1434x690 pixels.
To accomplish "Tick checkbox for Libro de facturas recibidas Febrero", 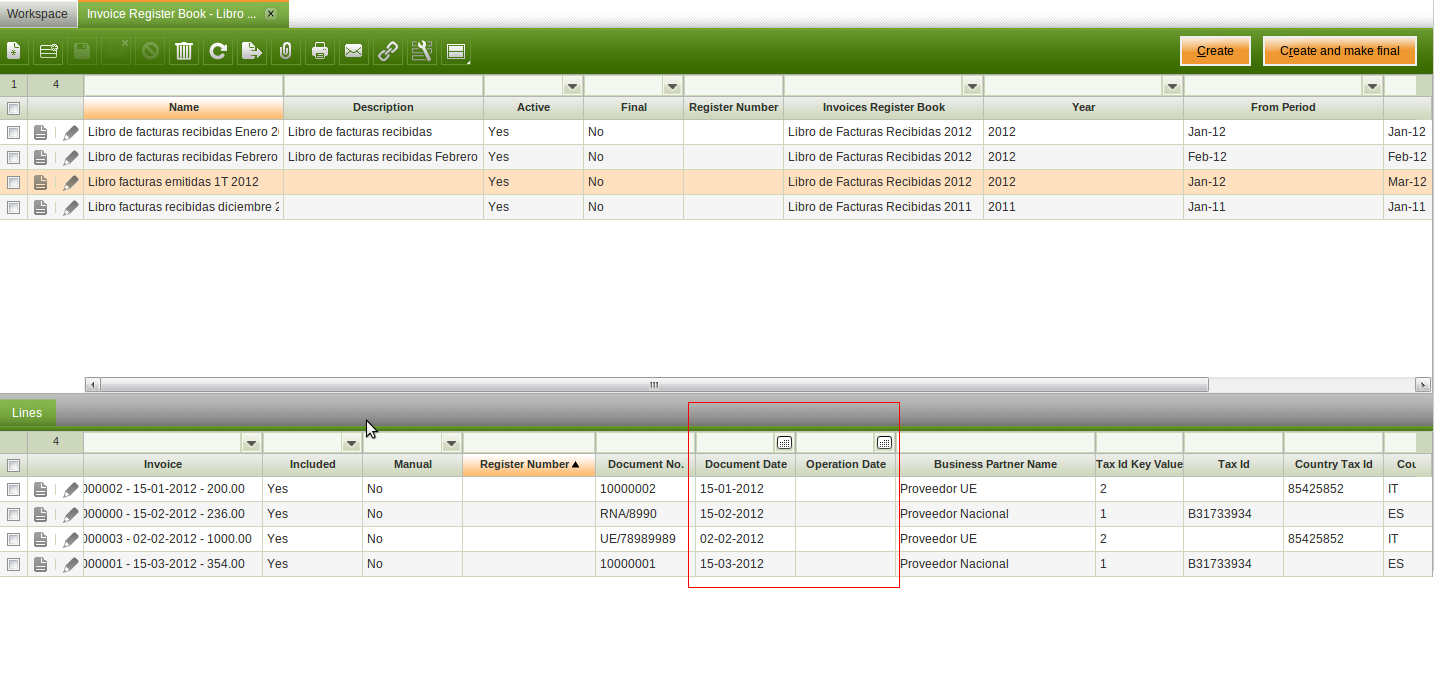I will [14, 157].
